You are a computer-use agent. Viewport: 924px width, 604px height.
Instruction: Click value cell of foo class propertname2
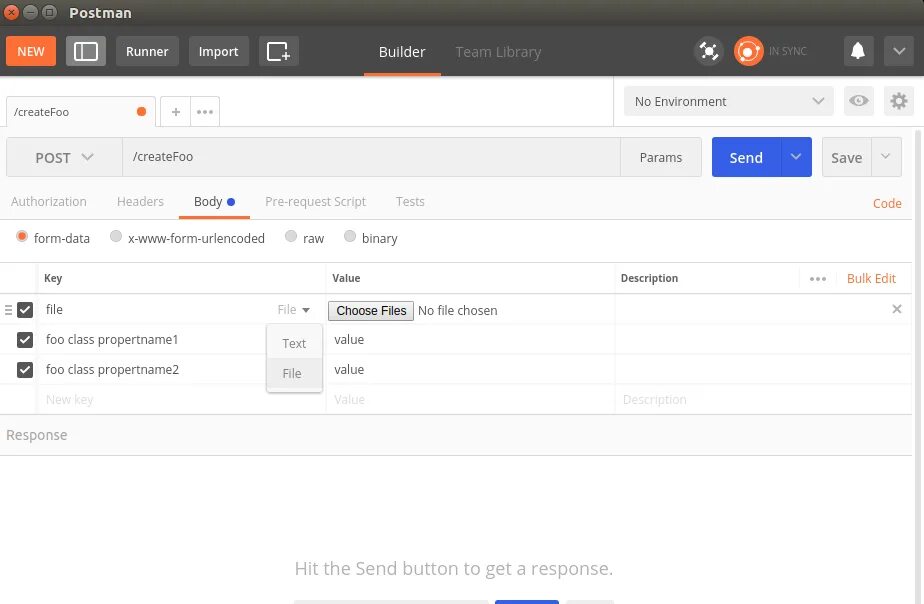470,369
